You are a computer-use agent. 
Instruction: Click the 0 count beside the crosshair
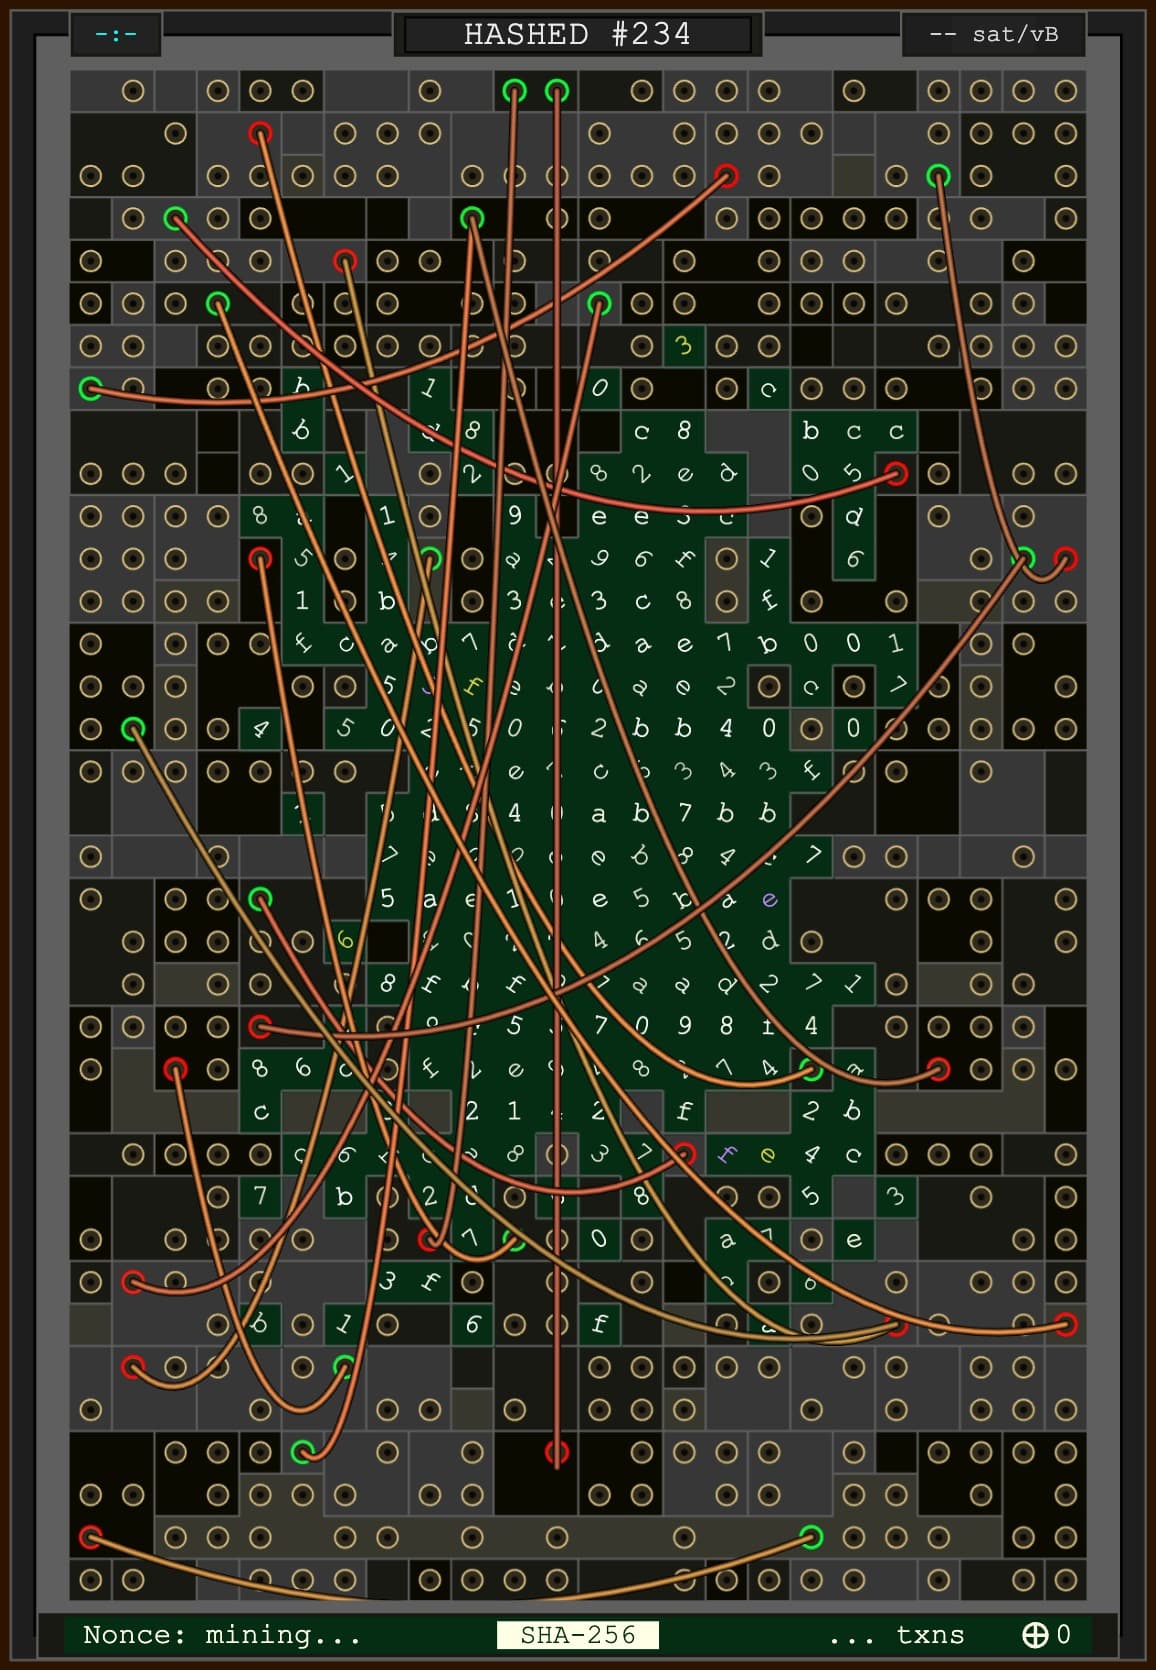pyautogui.click(x=1063, y=1634)
